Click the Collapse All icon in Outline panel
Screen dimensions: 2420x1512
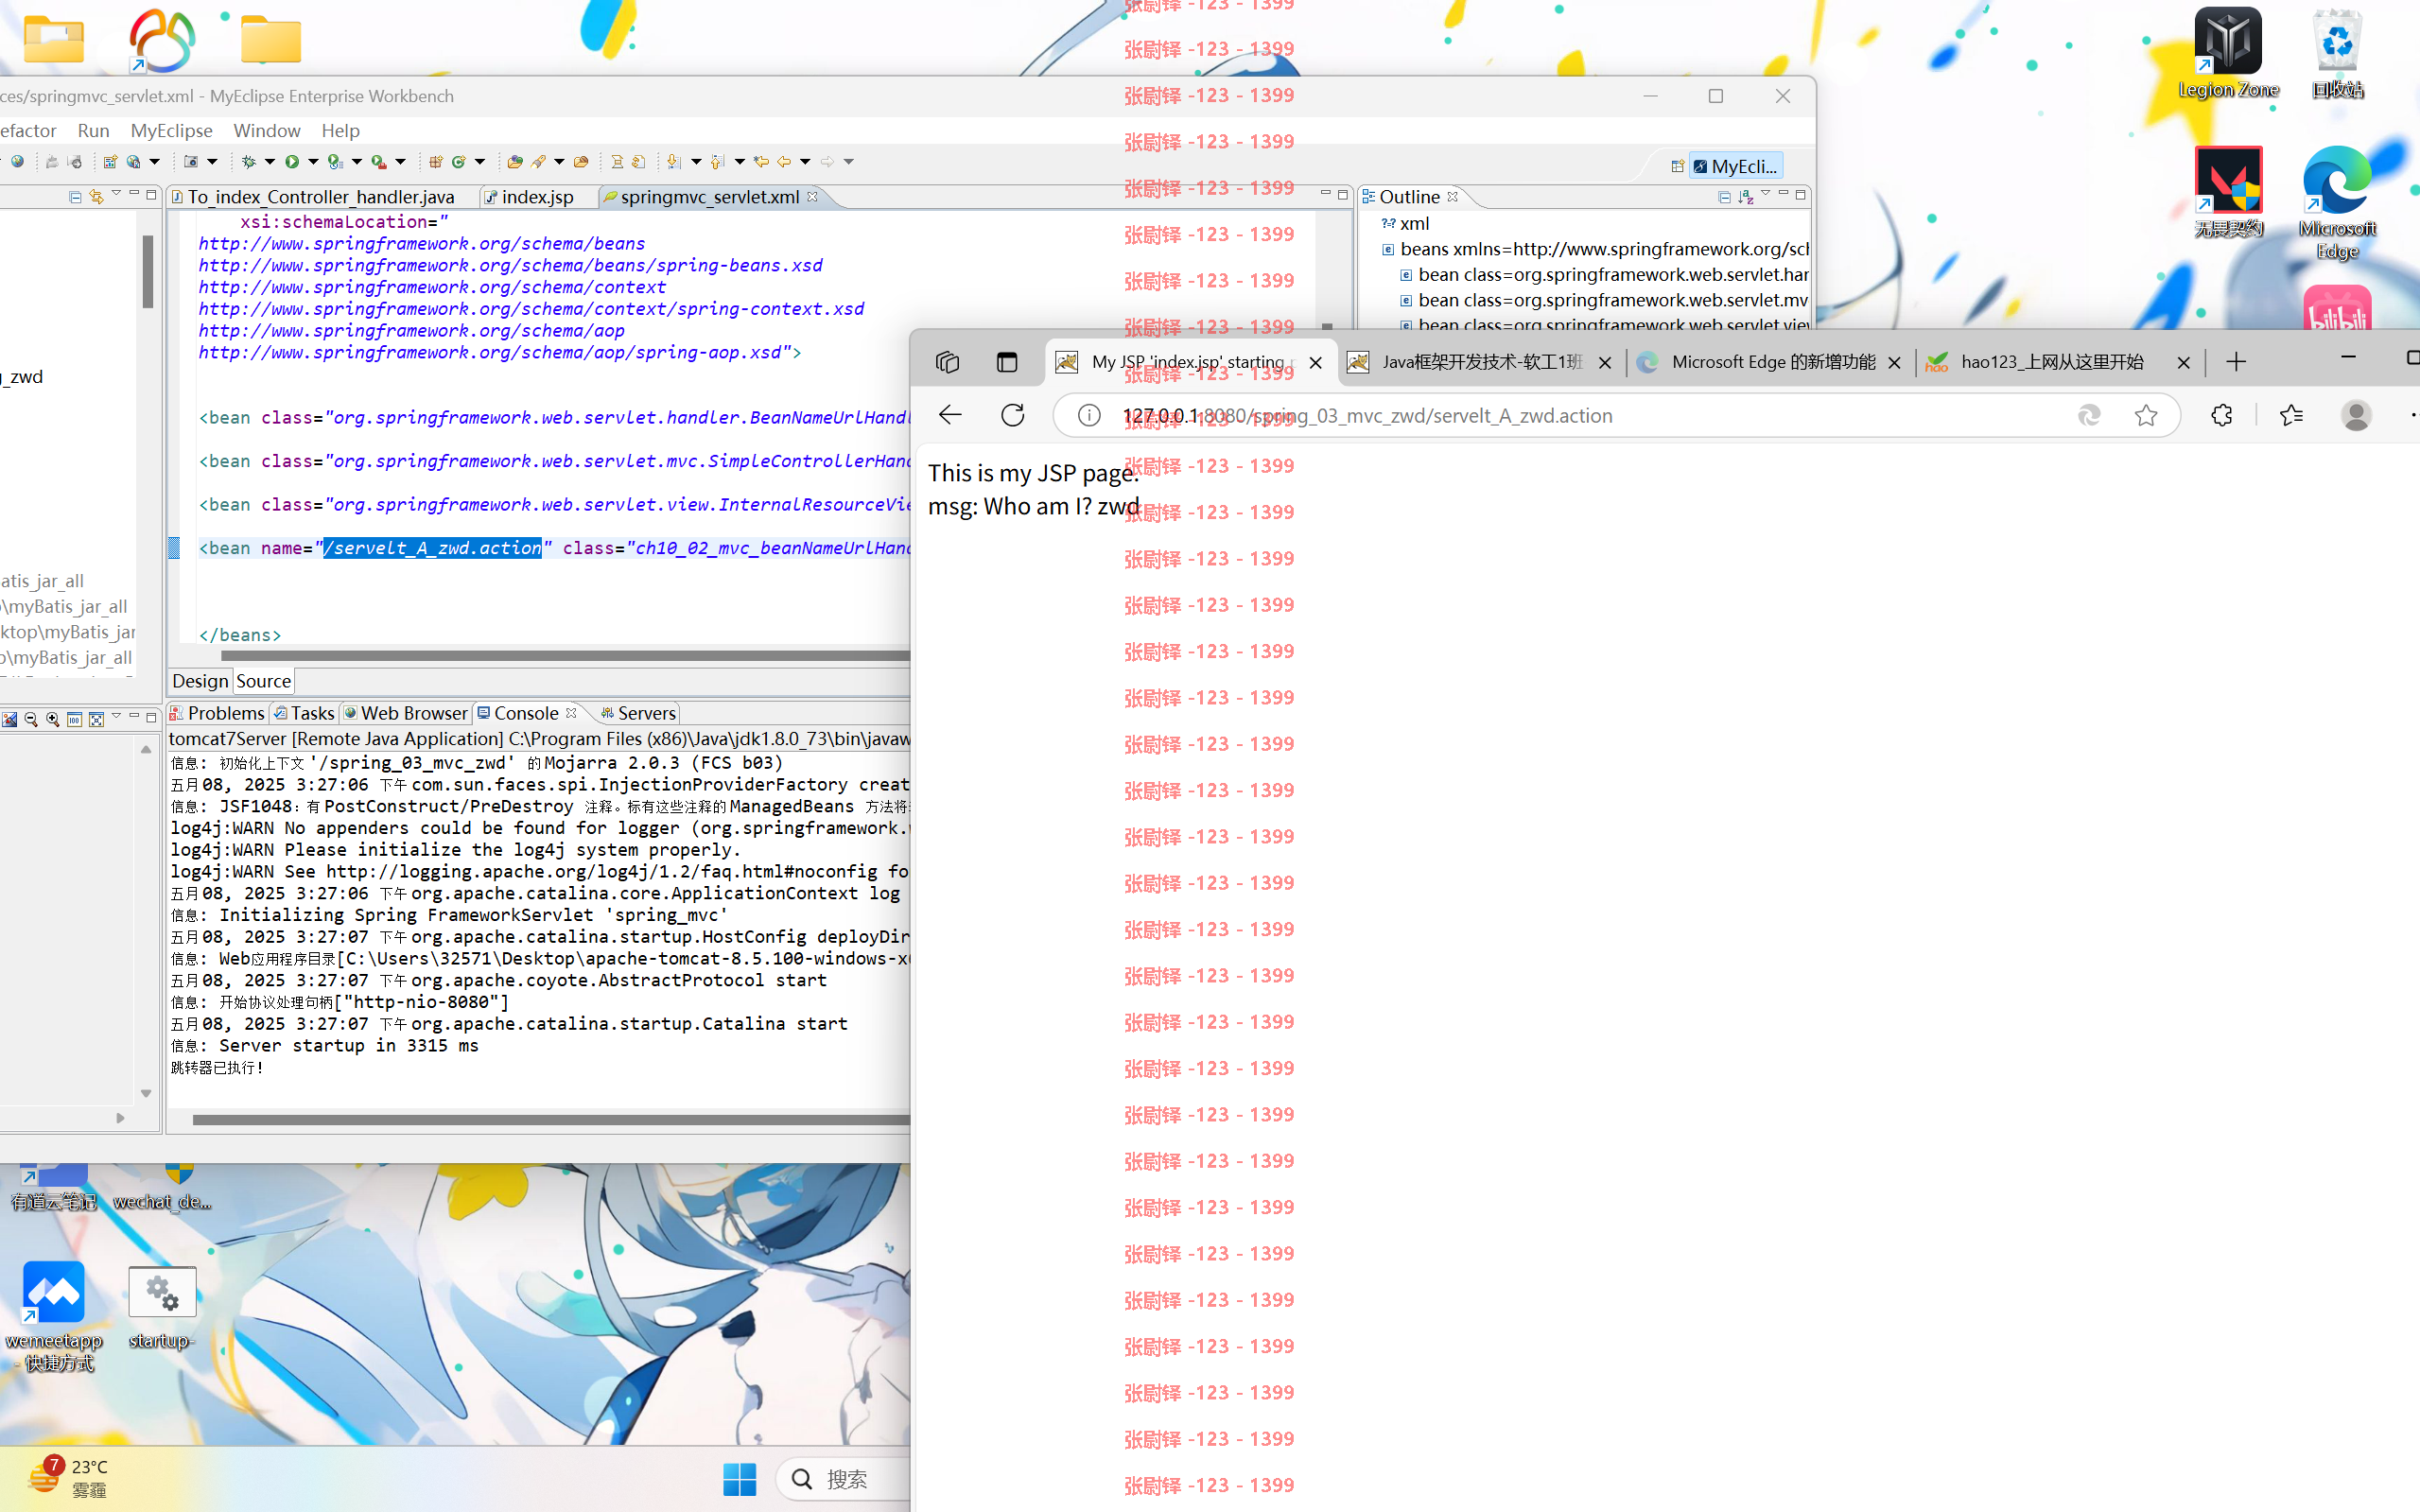pyautogui.click(x=1724, y=197)
